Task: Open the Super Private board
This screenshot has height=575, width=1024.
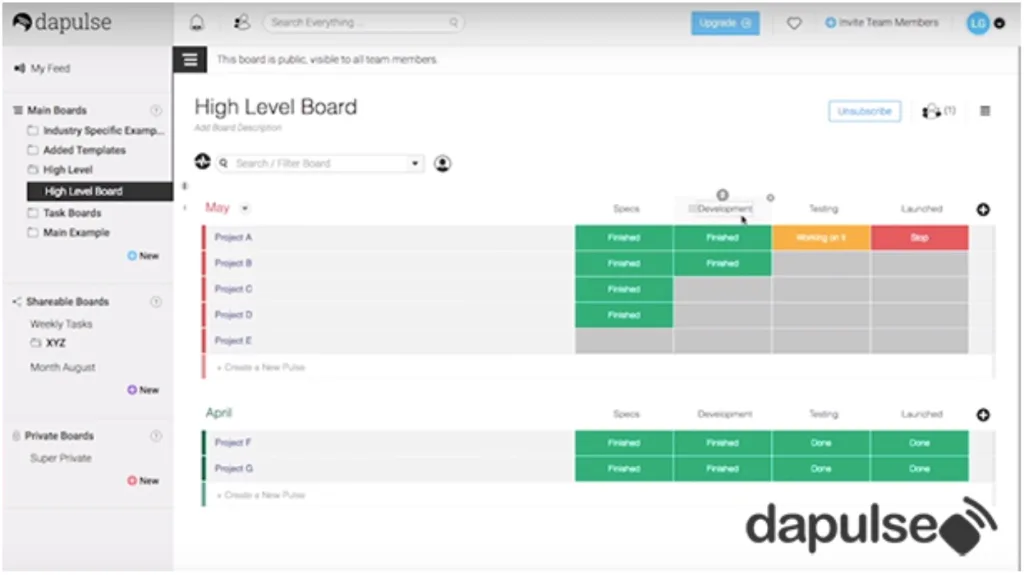Action: click(x=61, y=458)
